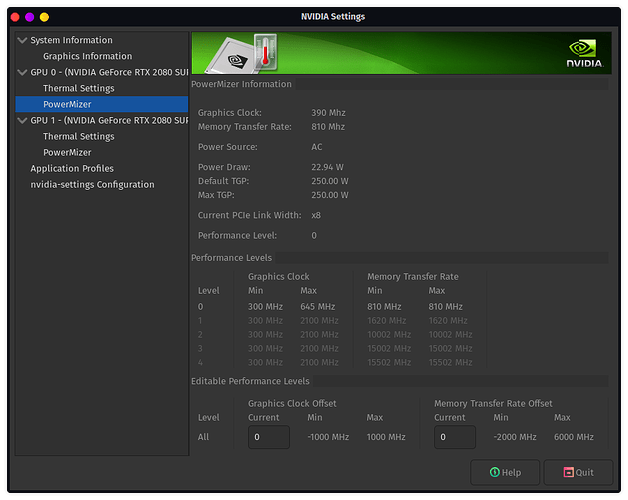Screen dimensions: 628x500
Task: Click the Max TGP value 250.00 W
Action: [x=330, y=195]
